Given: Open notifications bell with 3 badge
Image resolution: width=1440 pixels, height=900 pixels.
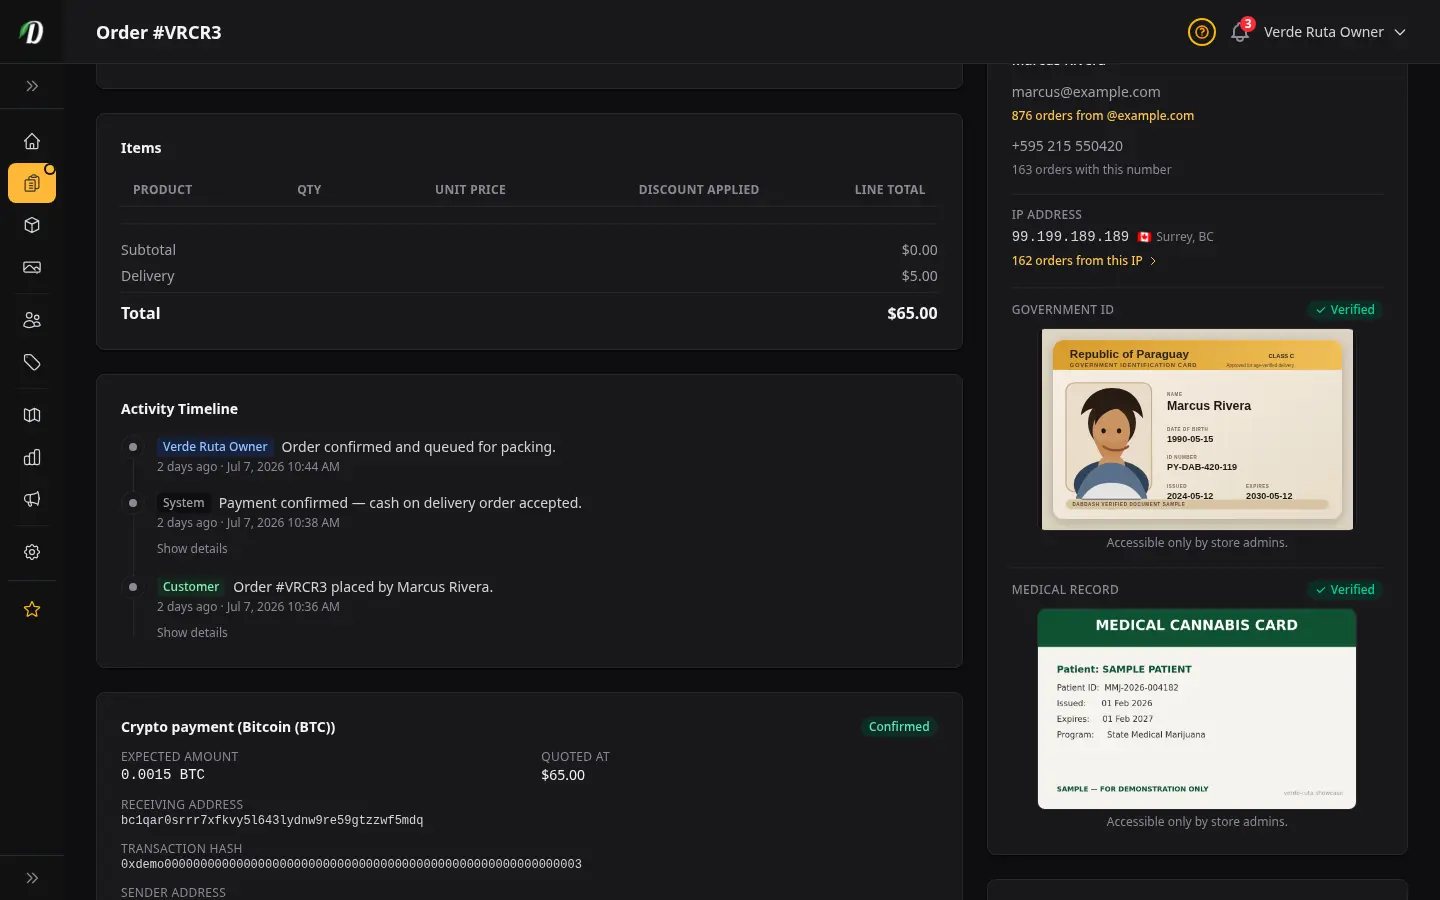Looking at the screenshot, I should (1241, 31).
